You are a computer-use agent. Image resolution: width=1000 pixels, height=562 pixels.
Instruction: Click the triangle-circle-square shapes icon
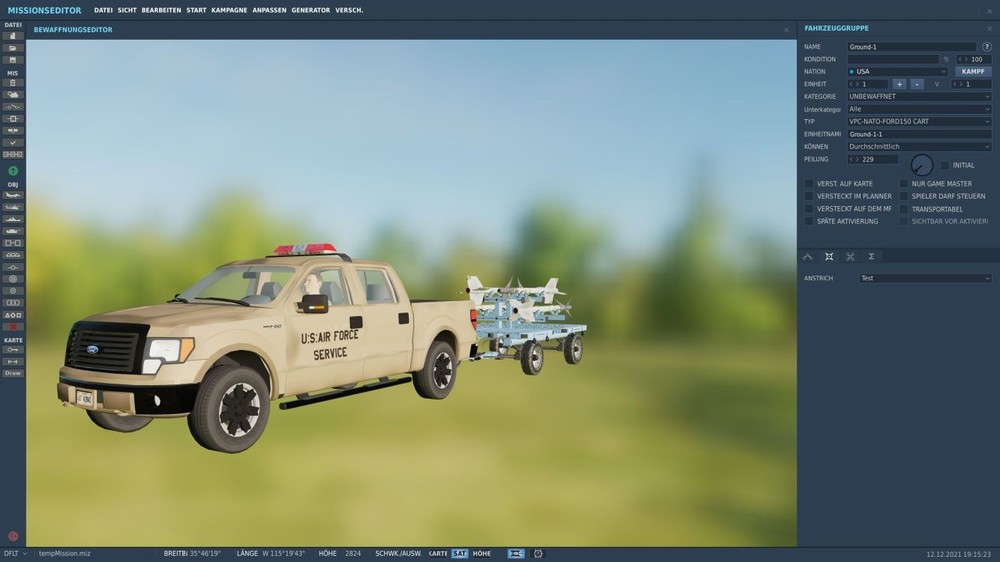click(x=13, y=315)
